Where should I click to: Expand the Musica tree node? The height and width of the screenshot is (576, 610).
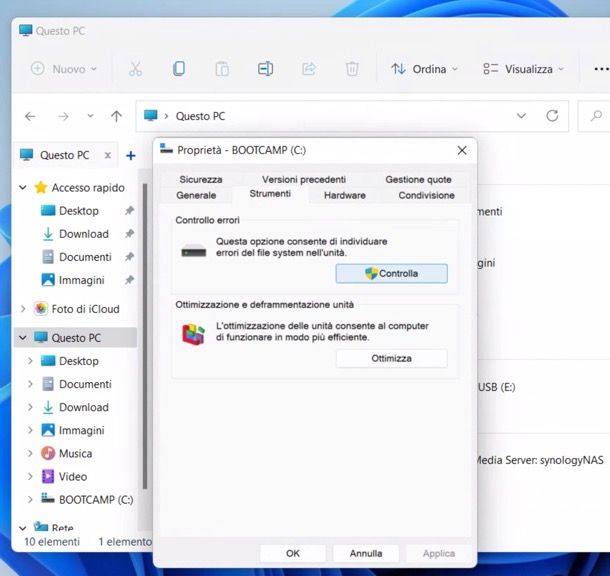(30, 453)
